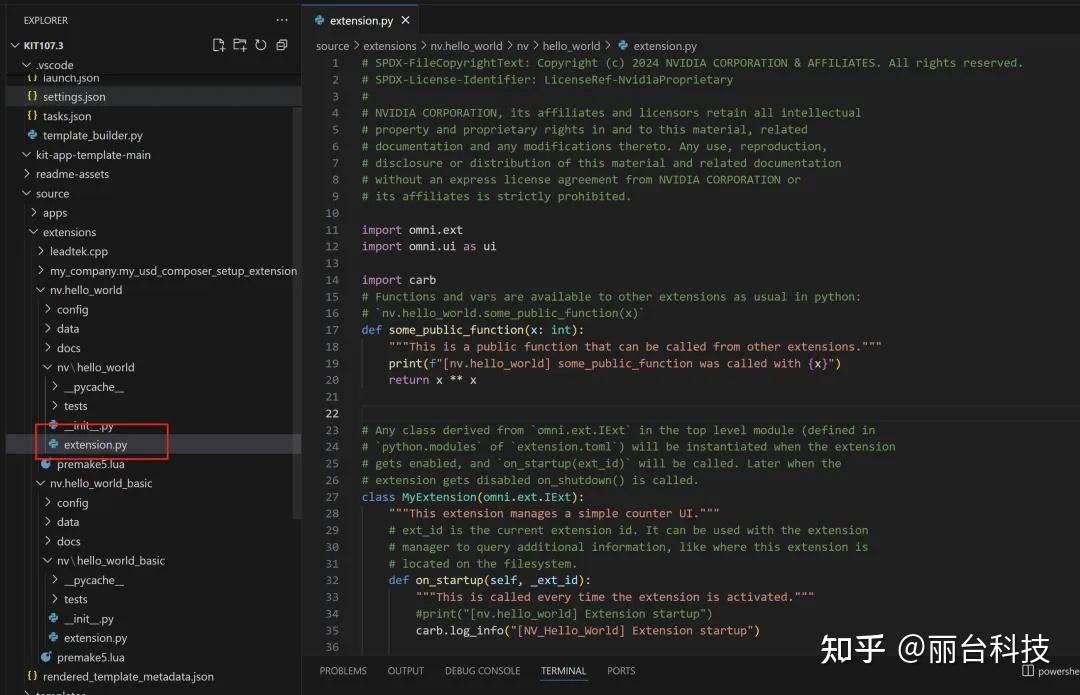Click the Collapse Folders icon in Explorer
The image size is (1080, 695).
(x=282, y=44)
